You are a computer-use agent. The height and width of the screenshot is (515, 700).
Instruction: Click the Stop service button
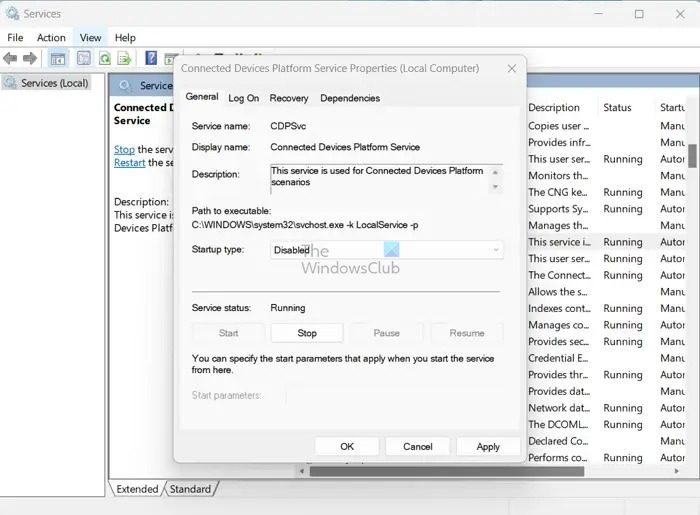point(307,333)
